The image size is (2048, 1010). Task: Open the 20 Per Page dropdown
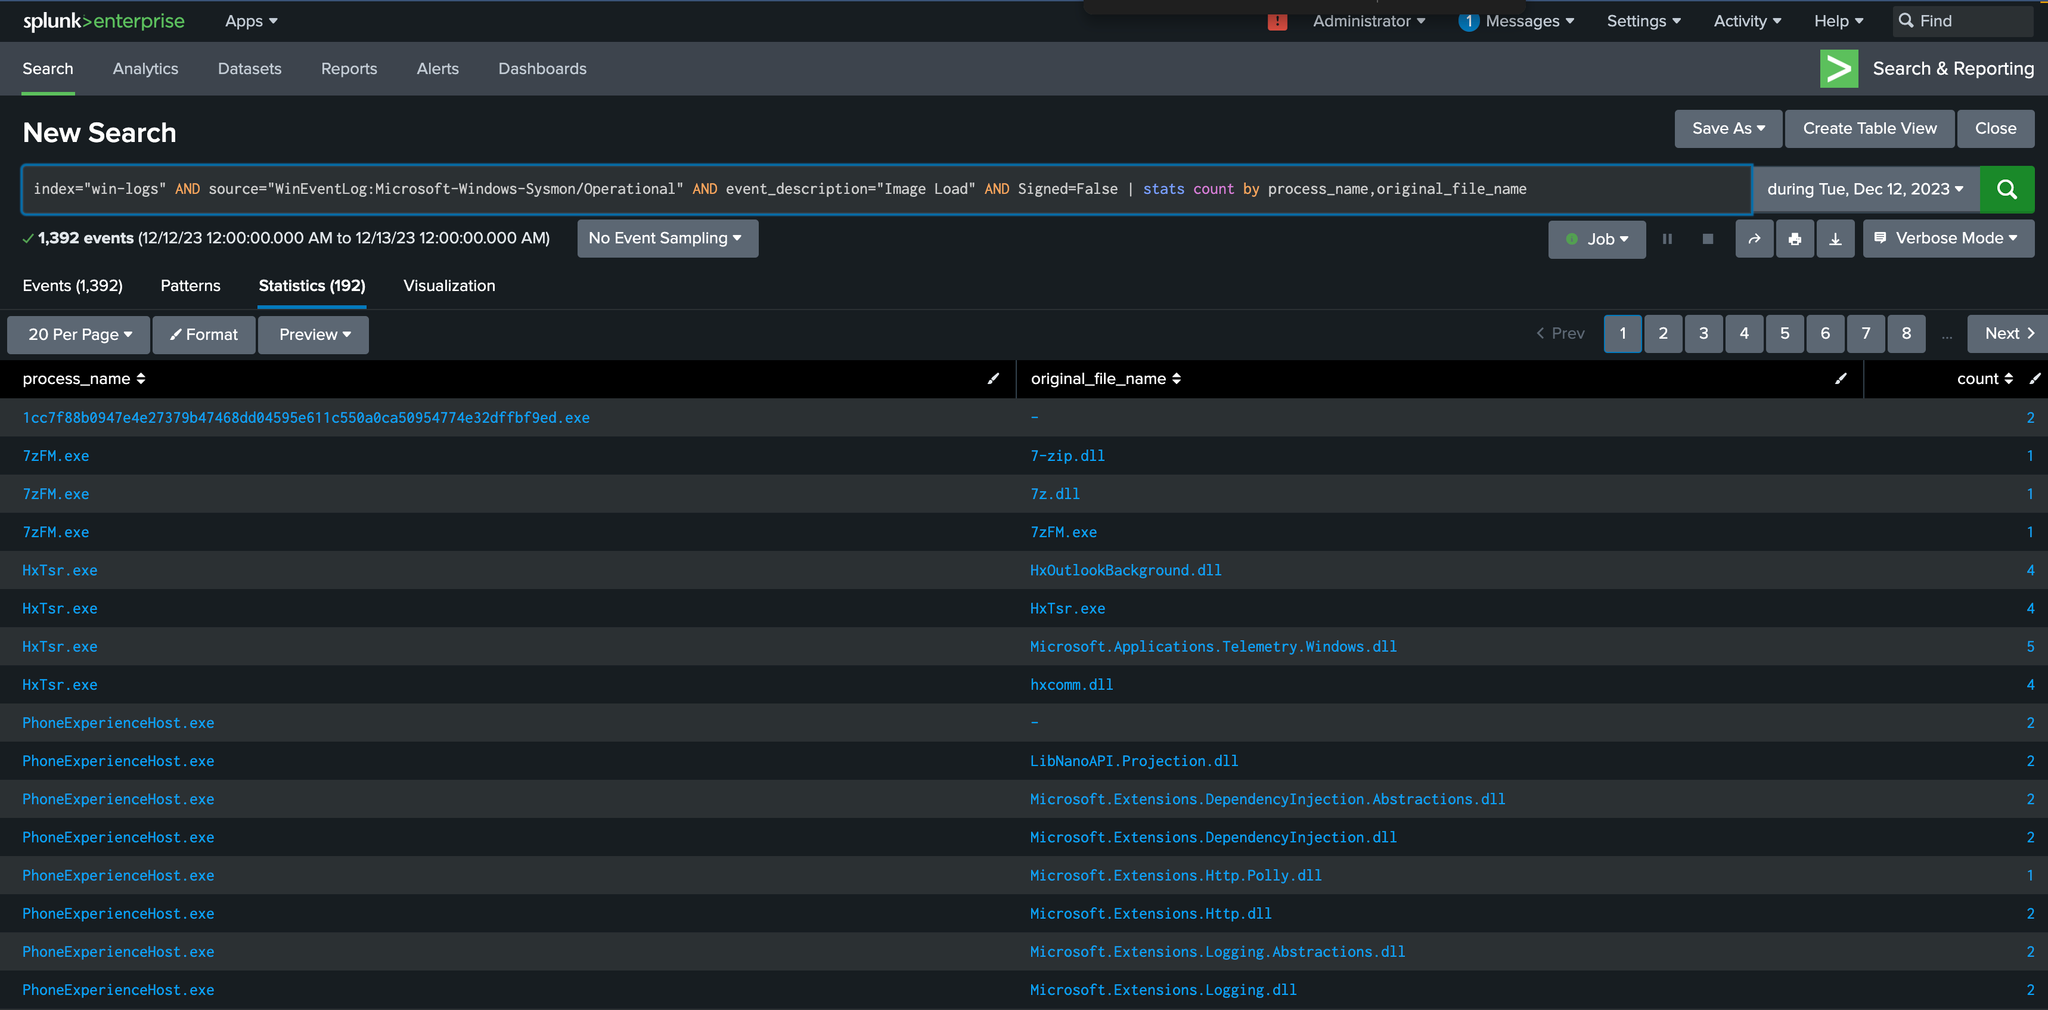(79, 334)
